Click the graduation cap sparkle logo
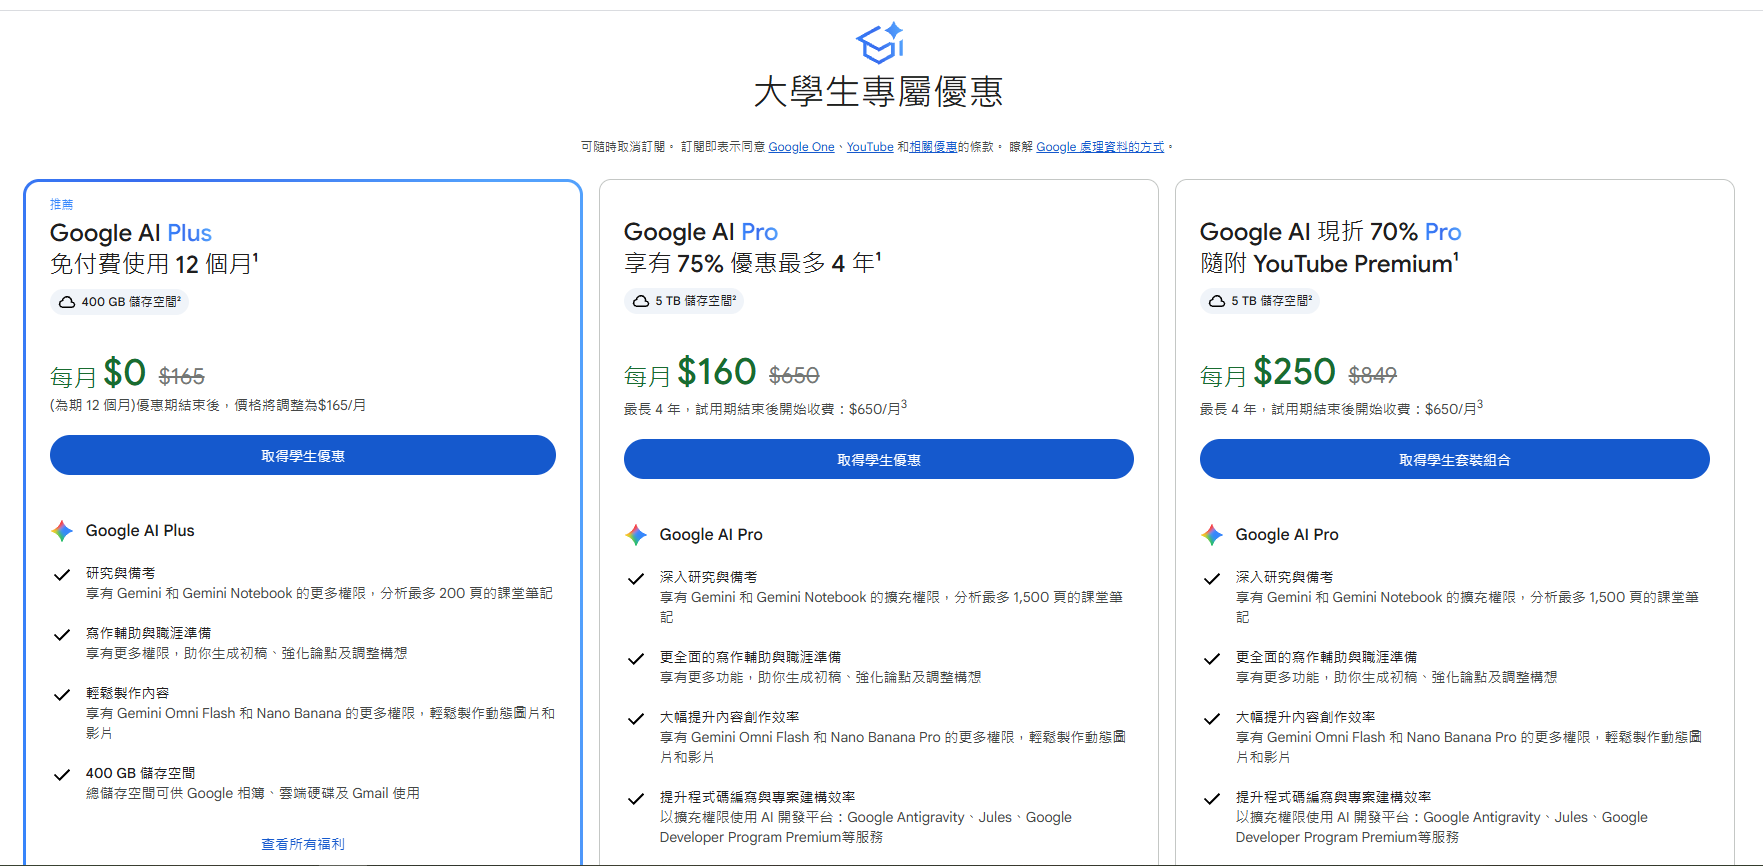This screenshot has height=866, width=1763. [880, 43]
